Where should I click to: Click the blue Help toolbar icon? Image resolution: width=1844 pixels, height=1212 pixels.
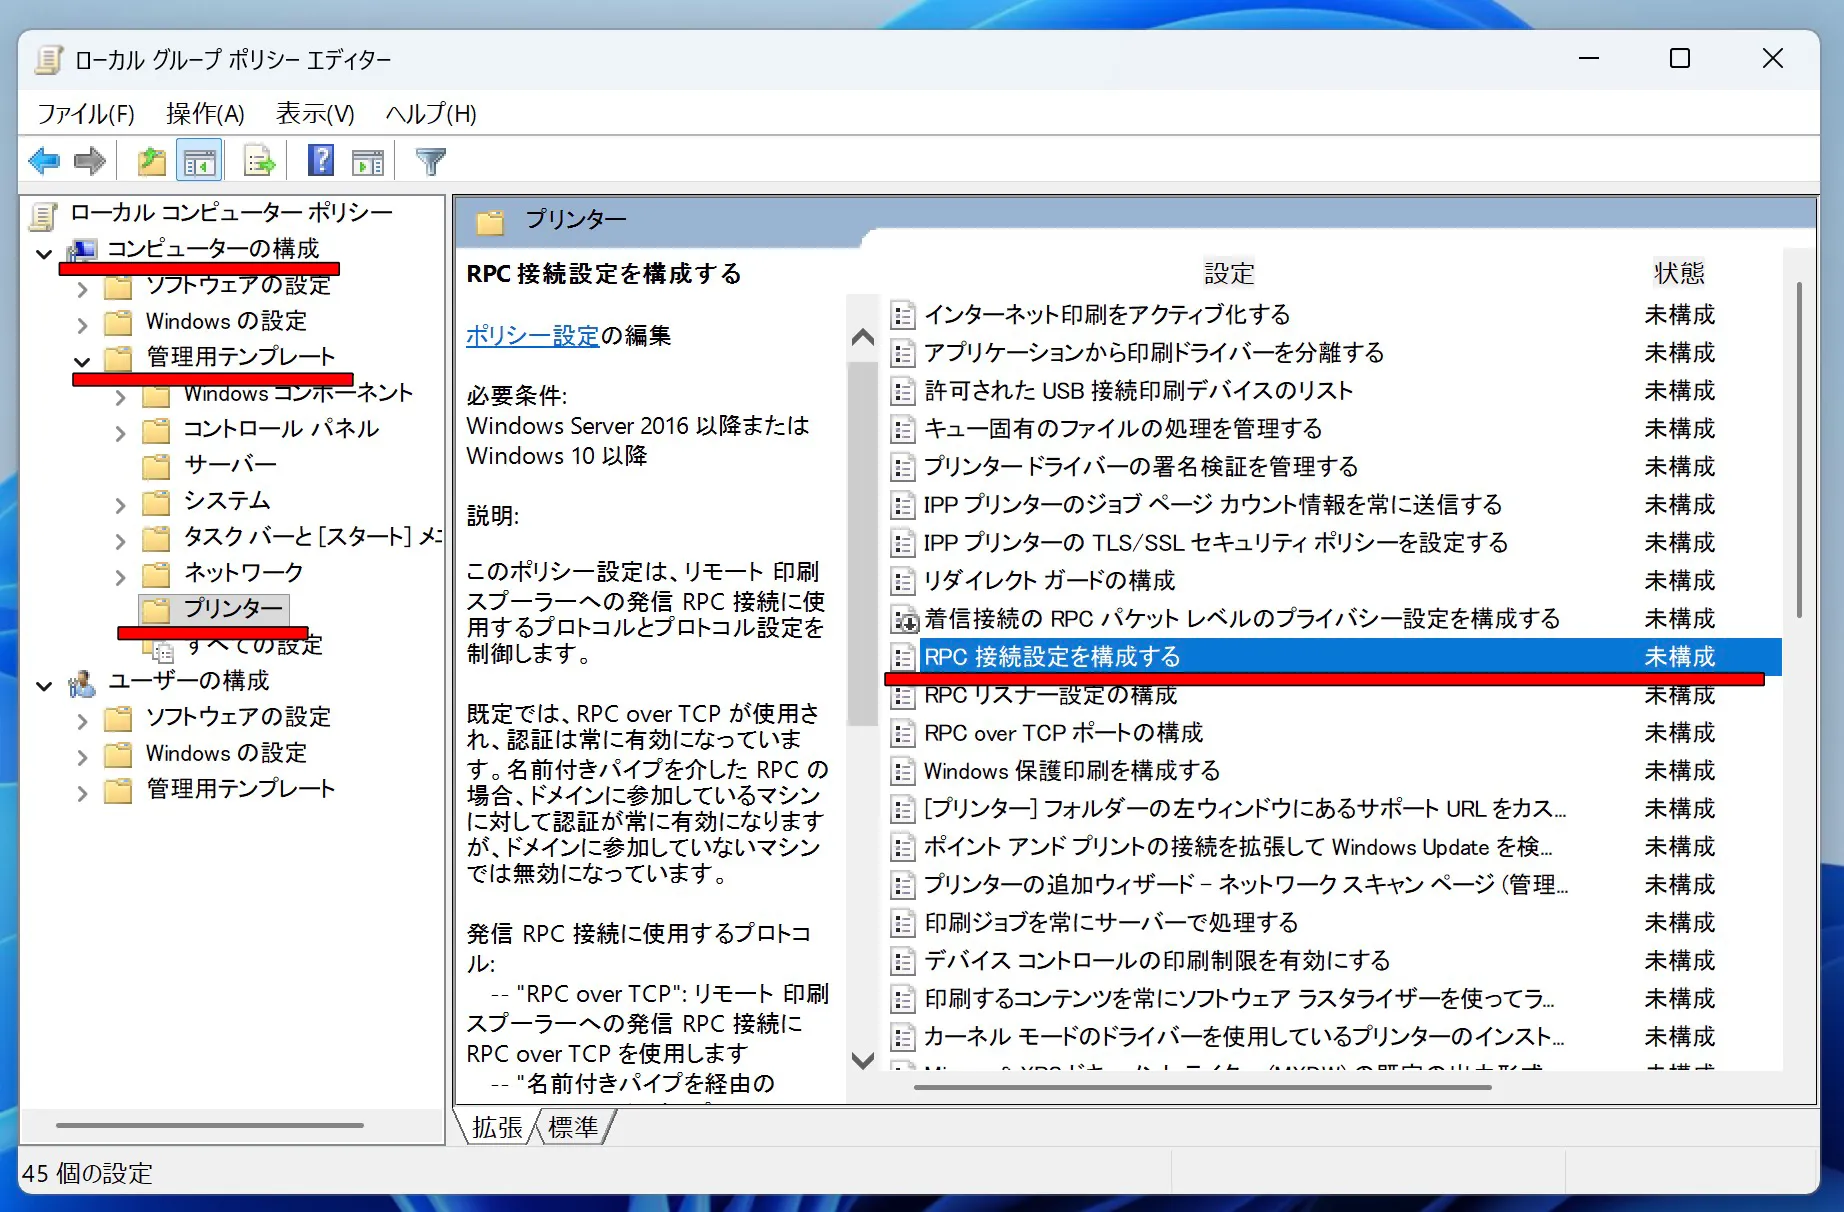click(321, 160)
